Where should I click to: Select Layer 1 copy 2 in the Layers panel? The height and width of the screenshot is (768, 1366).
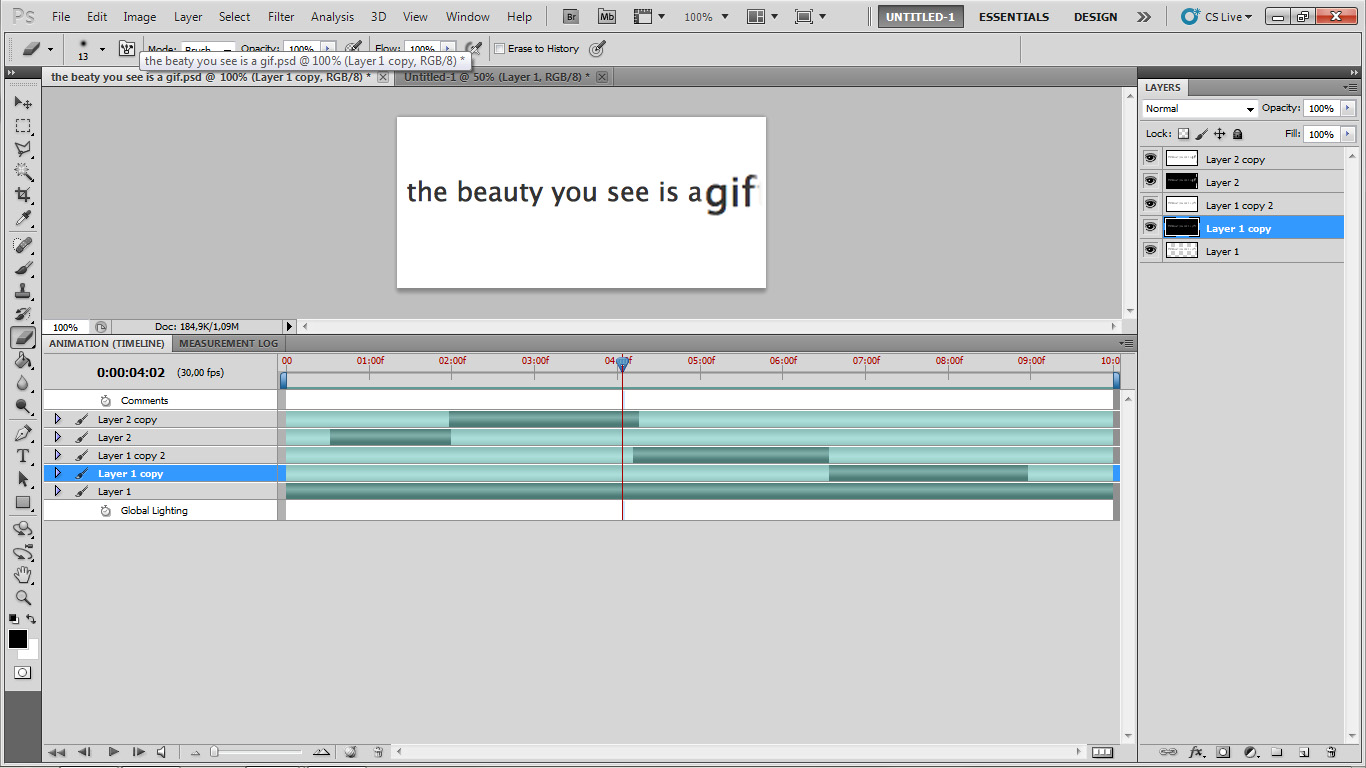pyautogui.click(x=1239, y=205)
